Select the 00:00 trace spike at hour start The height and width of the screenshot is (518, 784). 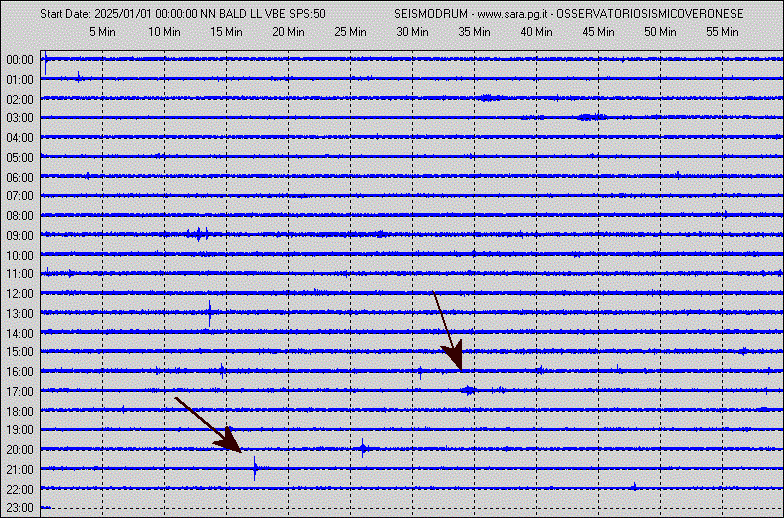tap(46, 62)
